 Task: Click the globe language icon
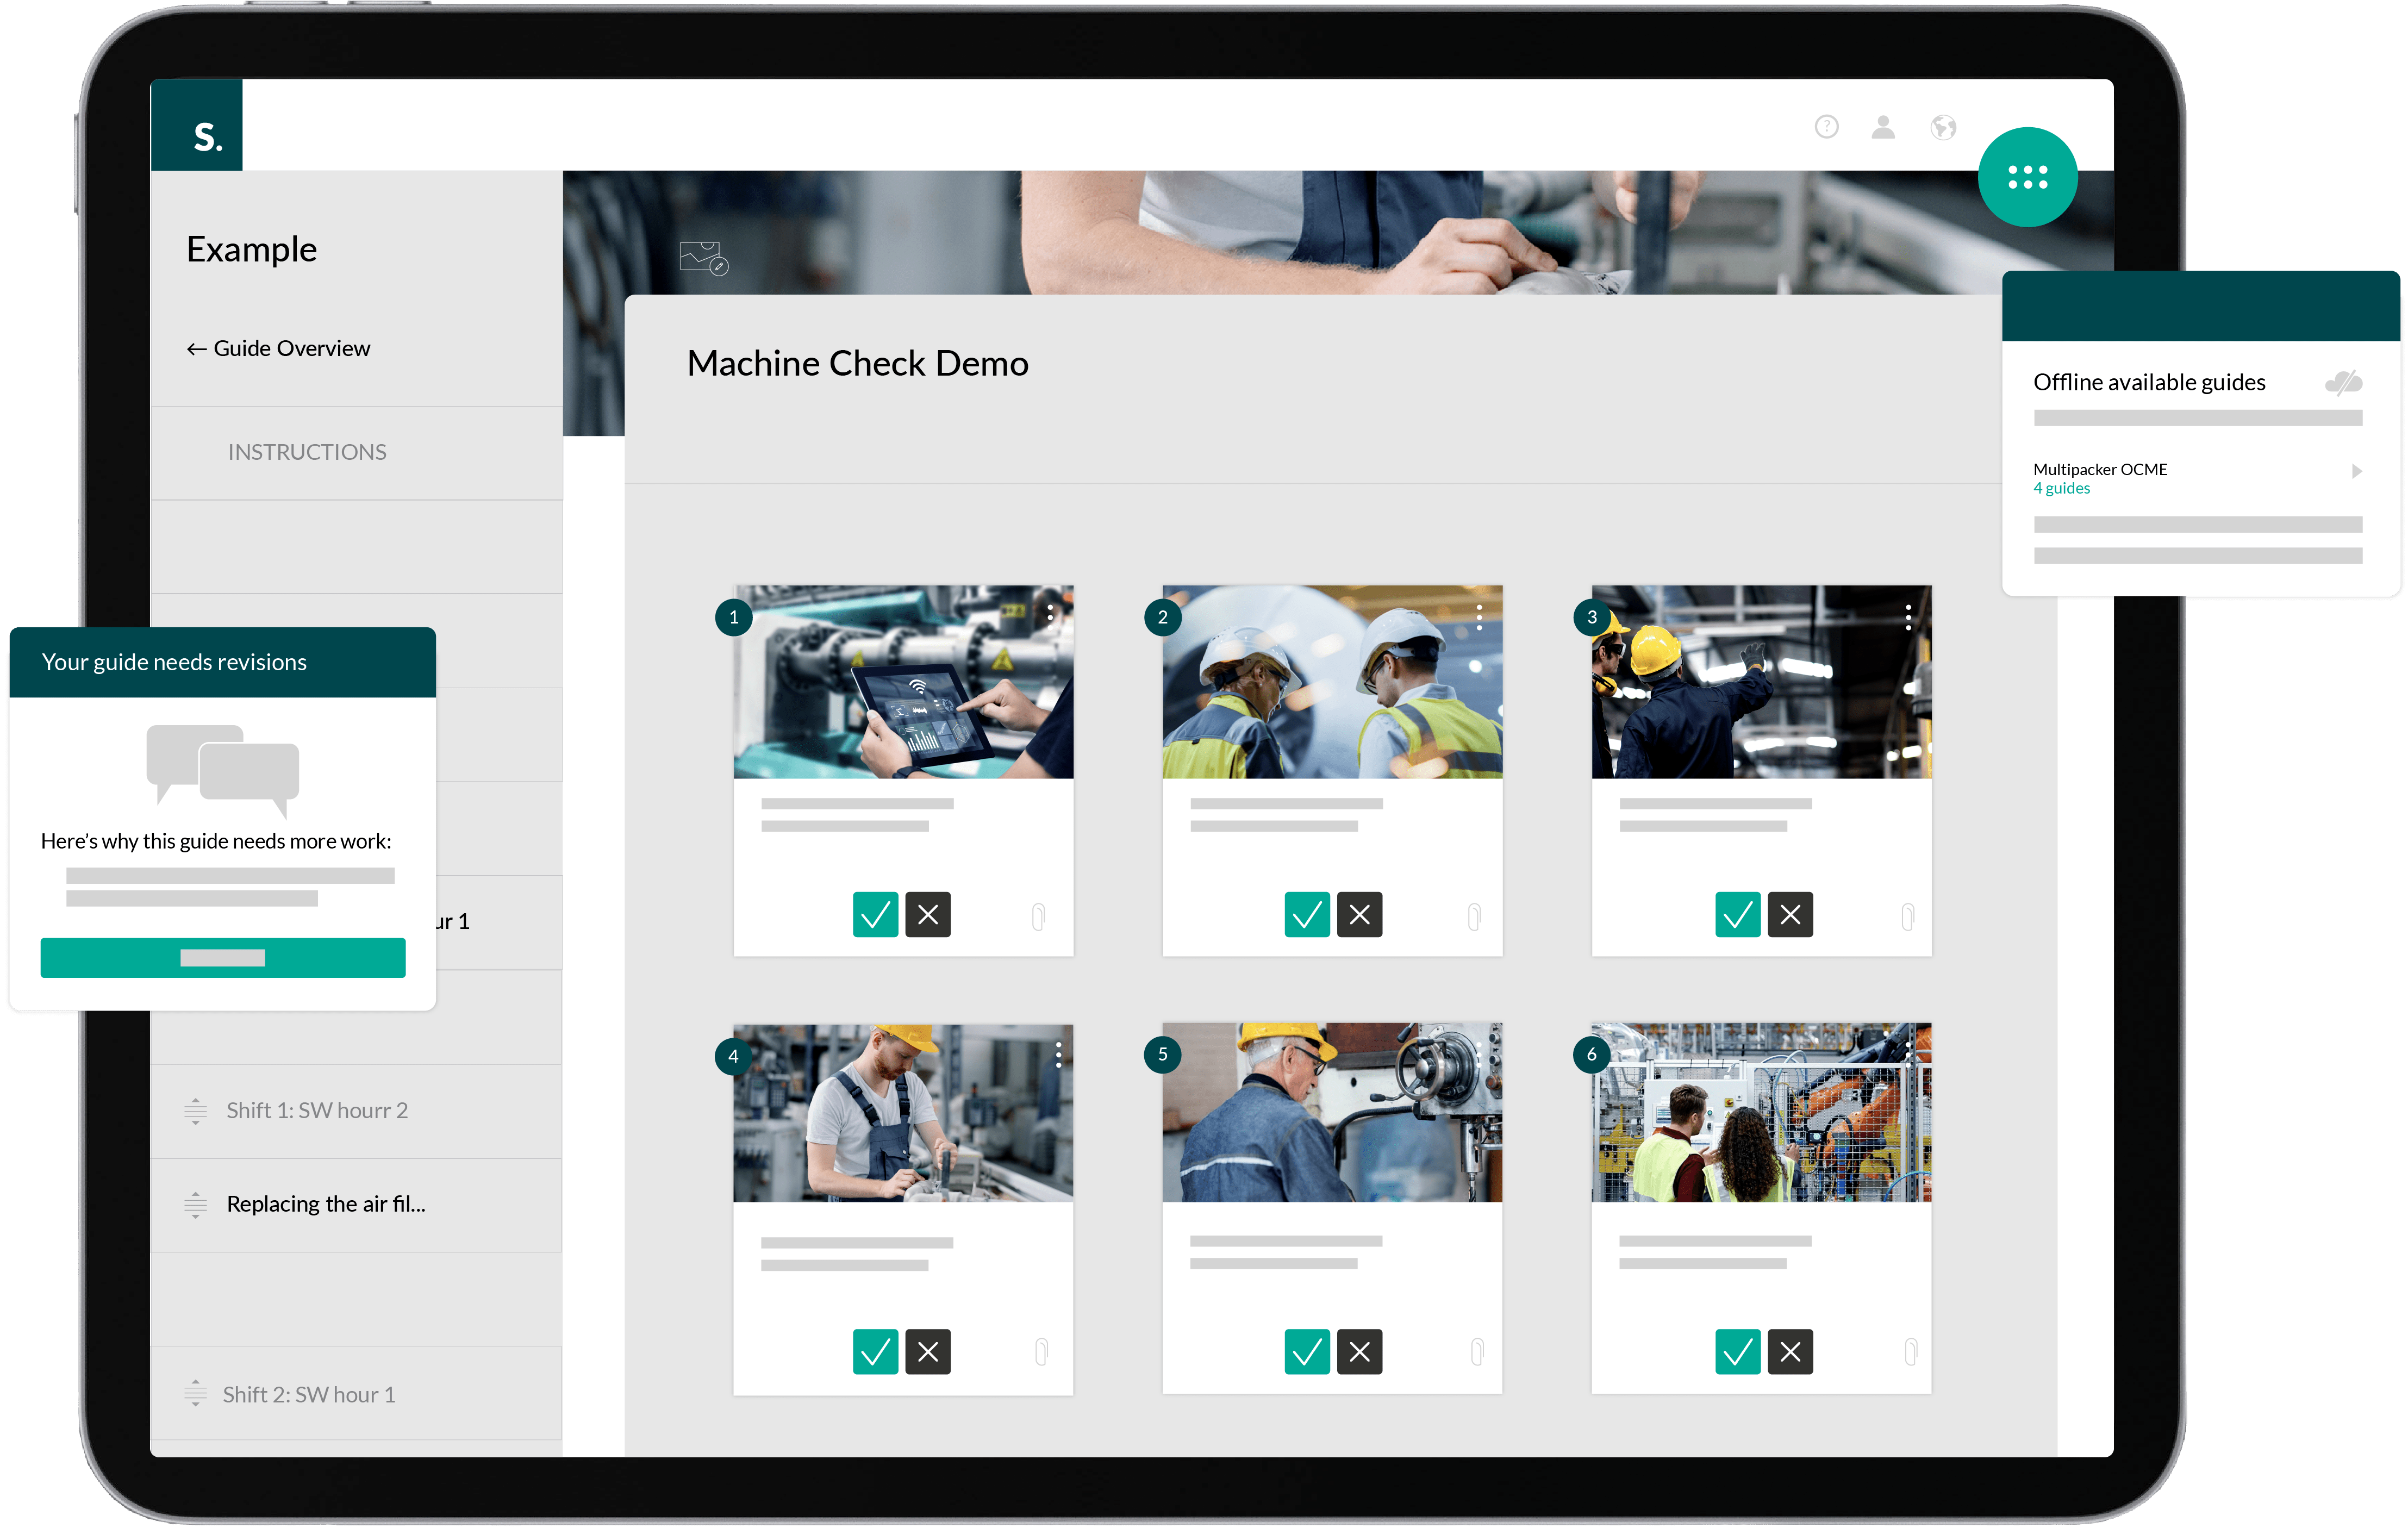pyautogui.click(x=1943, y=127)
